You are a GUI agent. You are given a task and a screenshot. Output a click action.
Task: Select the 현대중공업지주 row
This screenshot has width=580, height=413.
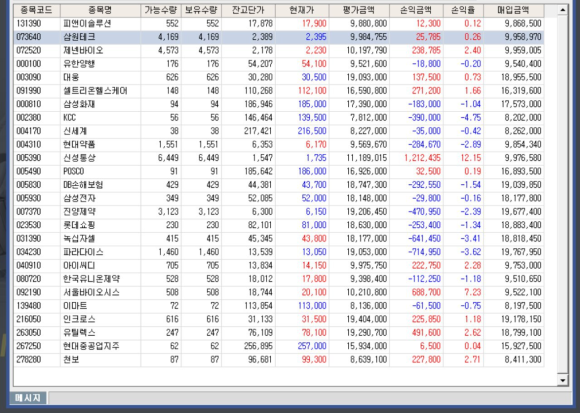click(x=279, y=346)
